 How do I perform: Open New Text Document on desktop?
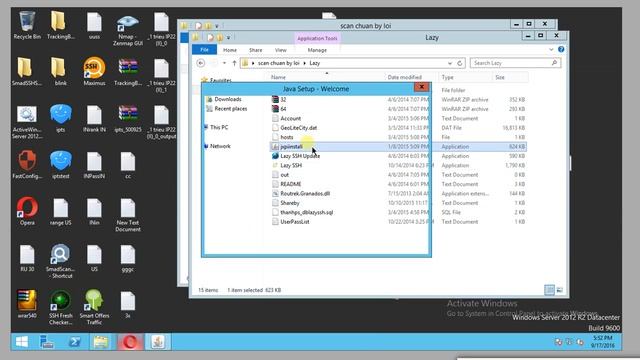tap(128, 215)
